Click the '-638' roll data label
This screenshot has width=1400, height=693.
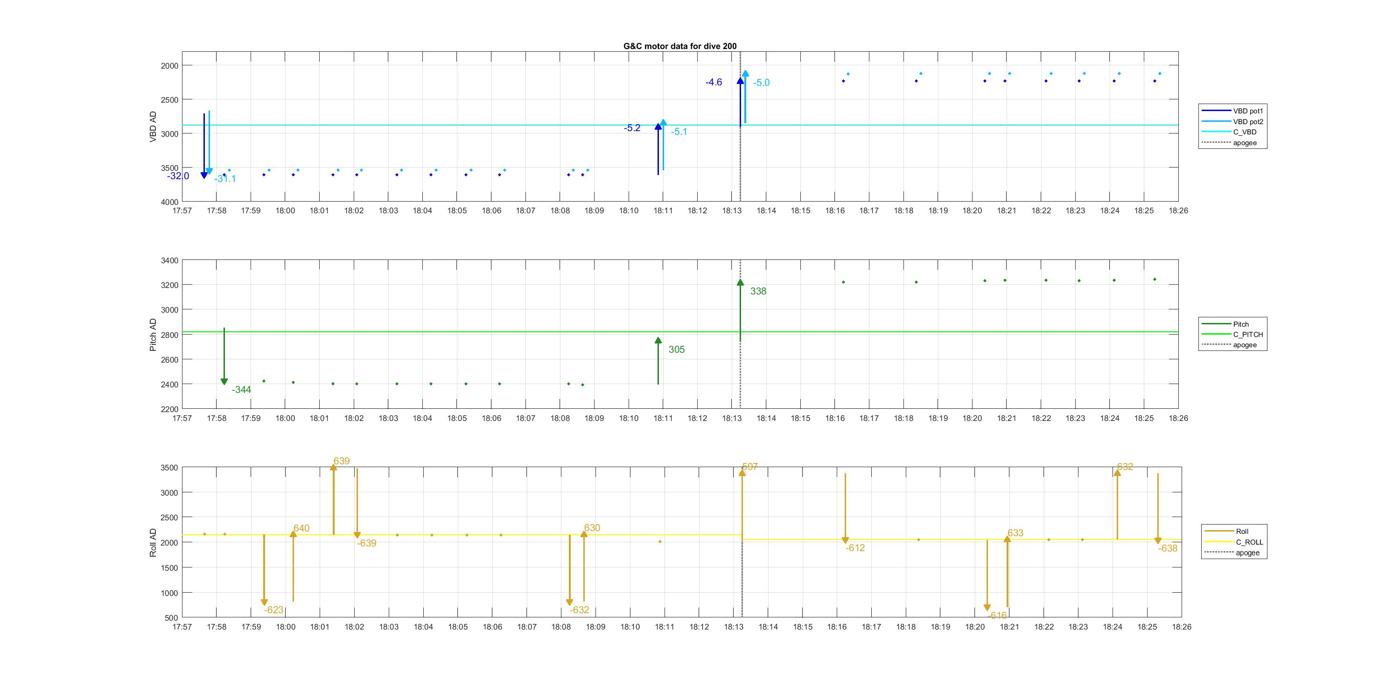[1168, 548]
